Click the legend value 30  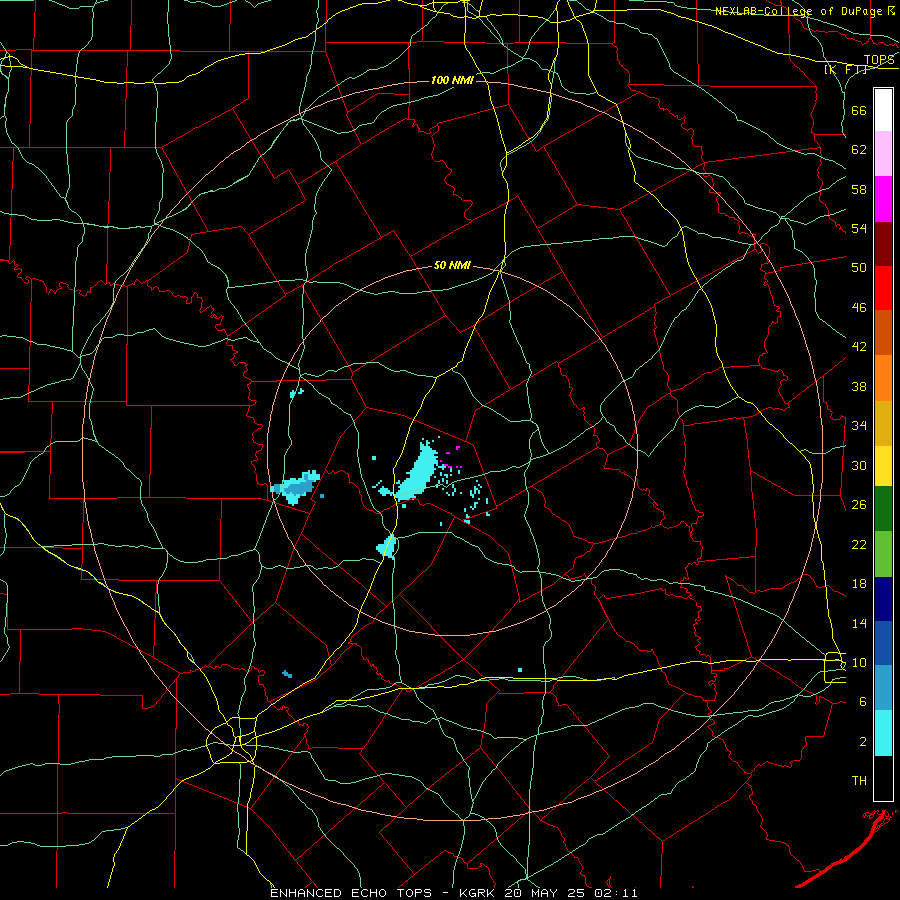pyautogui.click(x=859, y=465)
